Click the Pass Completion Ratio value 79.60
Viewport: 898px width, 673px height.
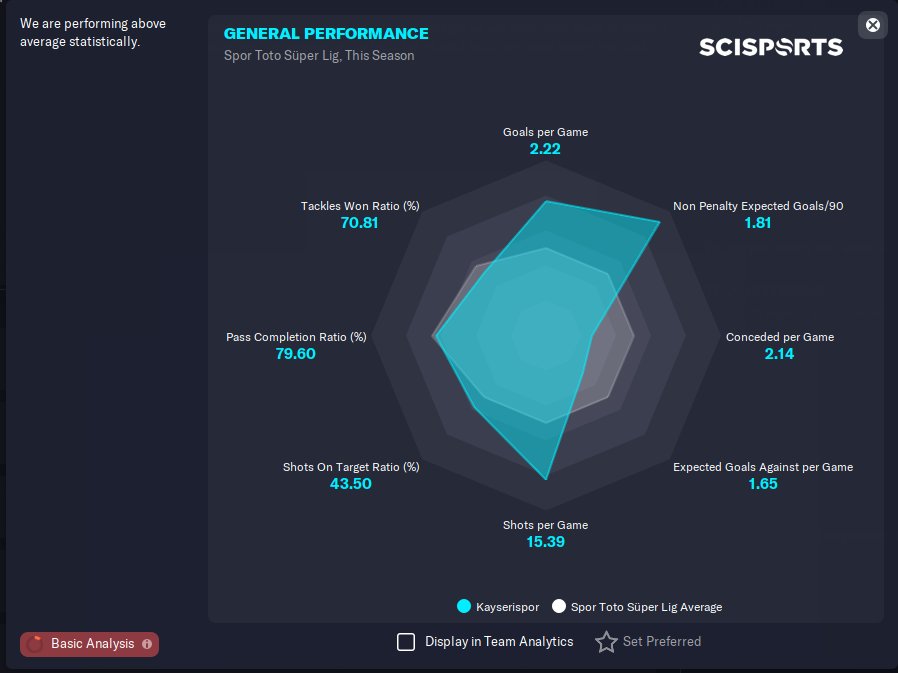point(296,353)
